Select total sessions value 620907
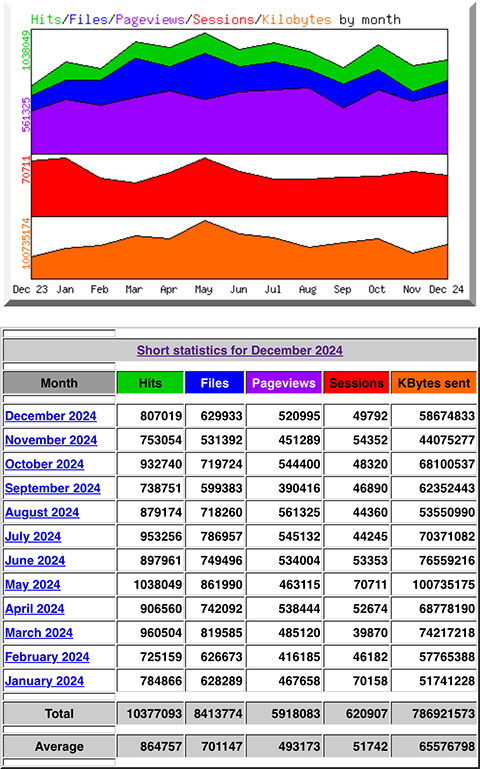Screen dimensions: 480x769 pyautogui.click(x=367, y=714)
